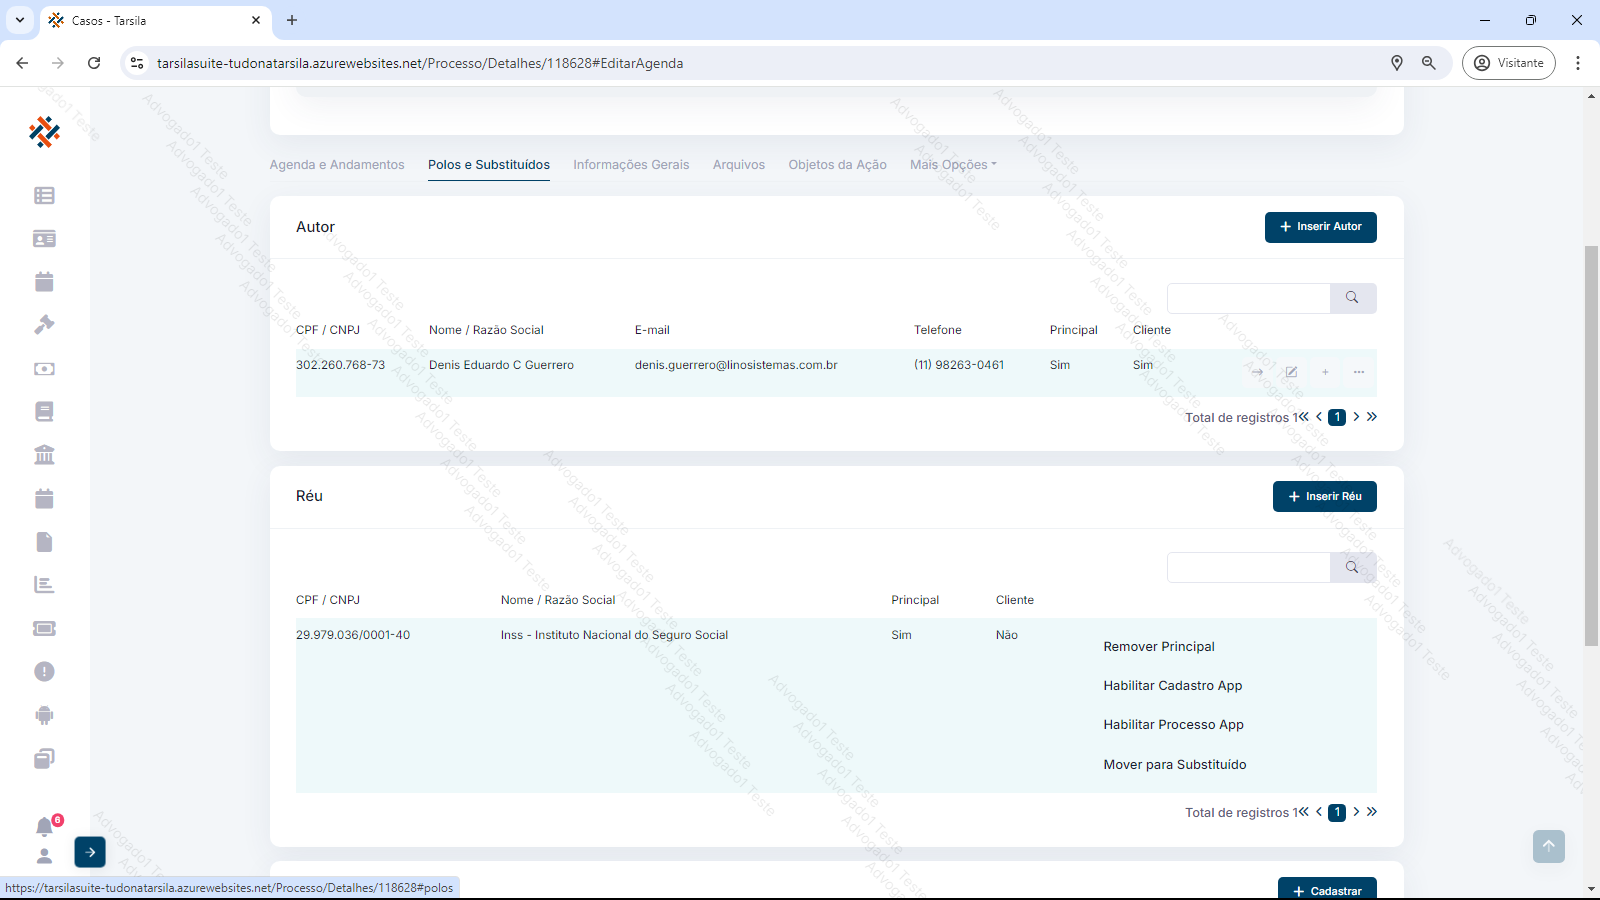
Task: Select Mover para Substituído menu option
Action: click(1174, 765)
